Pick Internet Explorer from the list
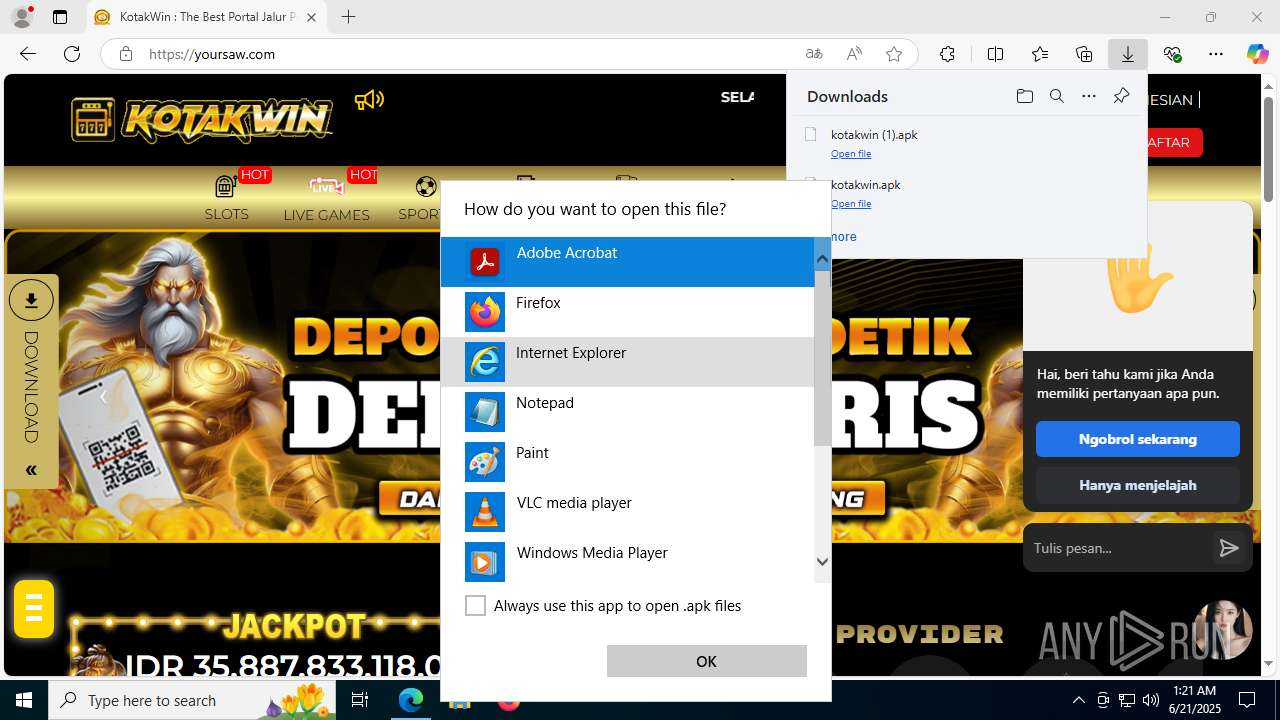The image size is (1280, 720). (x=627, y=362)
